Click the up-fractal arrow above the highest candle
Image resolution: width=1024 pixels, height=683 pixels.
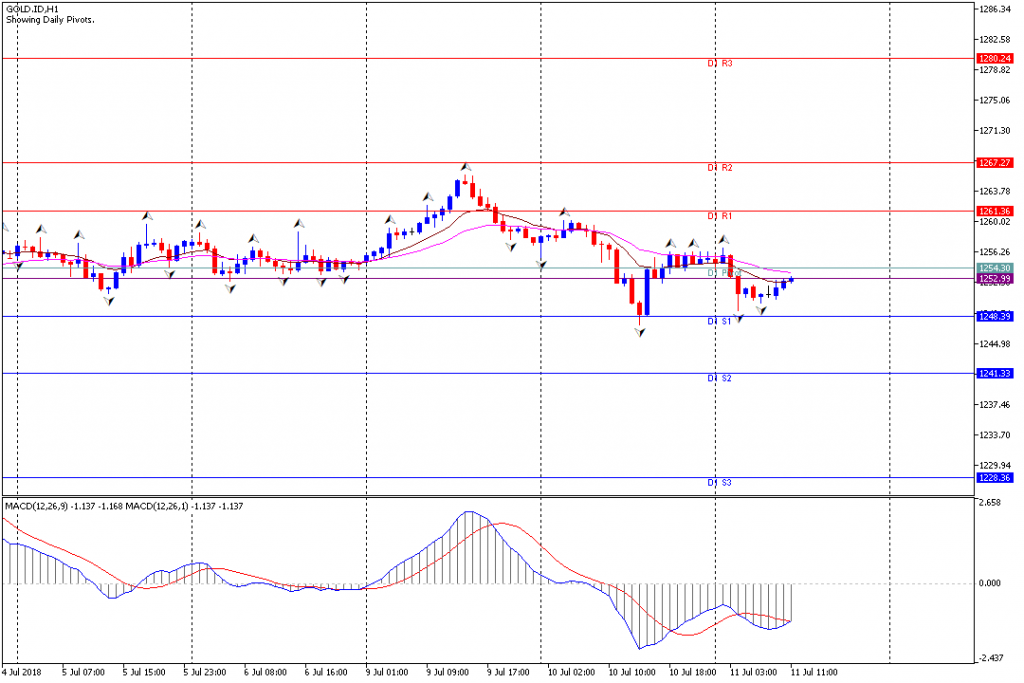coord(466,167)
